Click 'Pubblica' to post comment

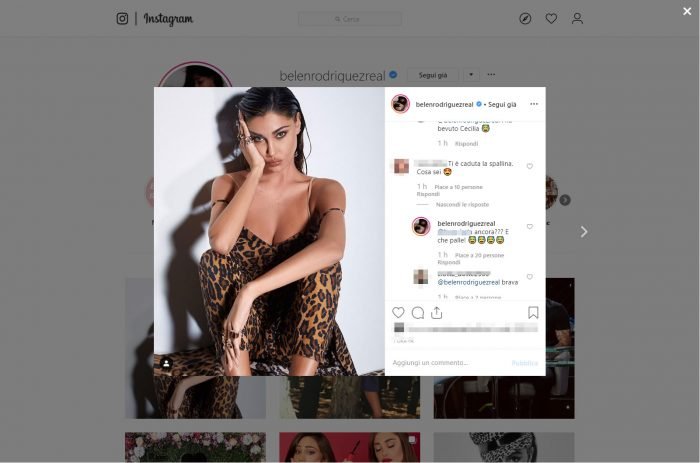coord(525,363)
